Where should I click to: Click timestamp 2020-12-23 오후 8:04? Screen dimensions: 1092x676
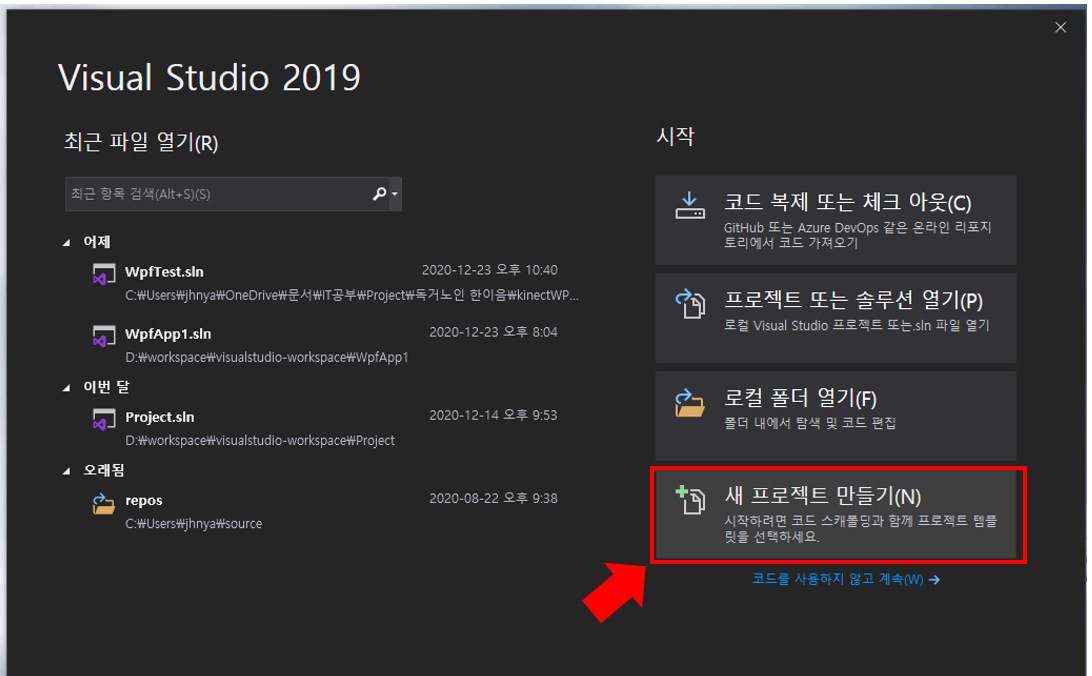point(493,332)
